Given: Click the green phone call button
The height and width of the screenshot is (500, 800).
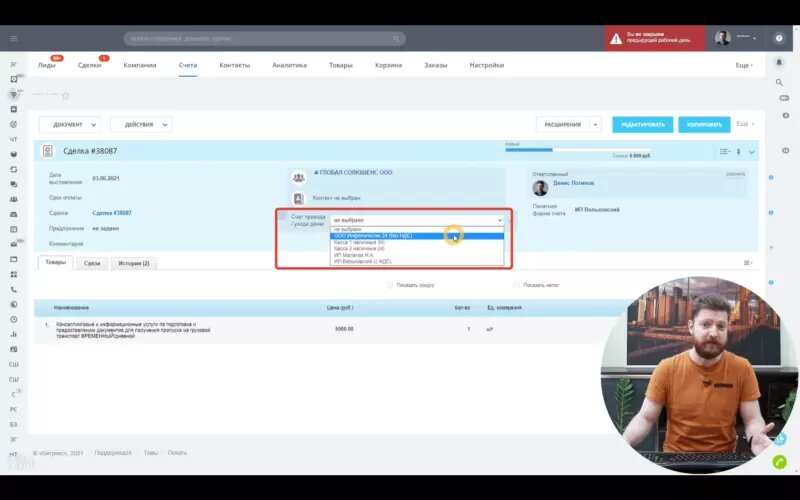Looking at the screenshot, I should click(779, 462).
